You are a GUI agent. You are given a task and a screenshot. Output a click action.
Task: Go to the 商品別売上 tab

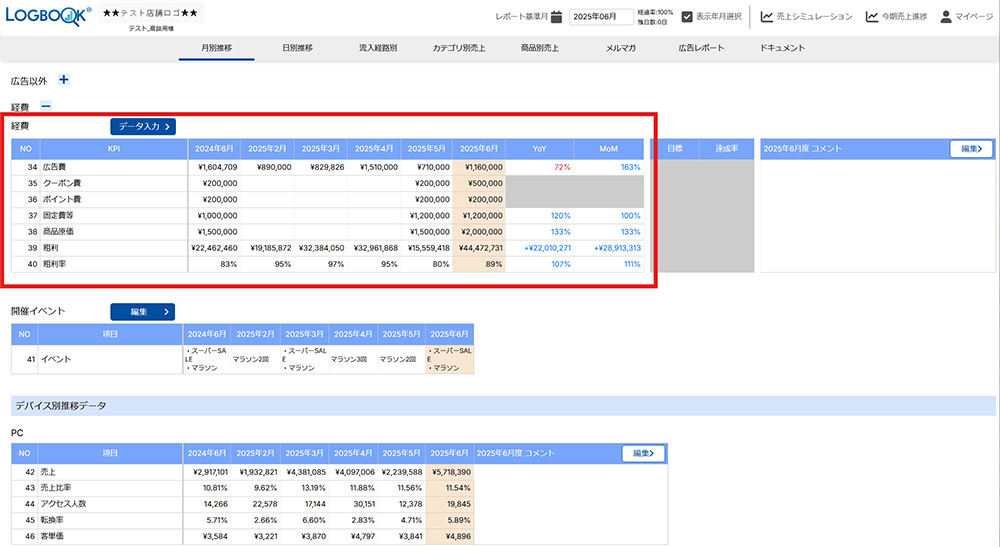(x=540, y=48)
